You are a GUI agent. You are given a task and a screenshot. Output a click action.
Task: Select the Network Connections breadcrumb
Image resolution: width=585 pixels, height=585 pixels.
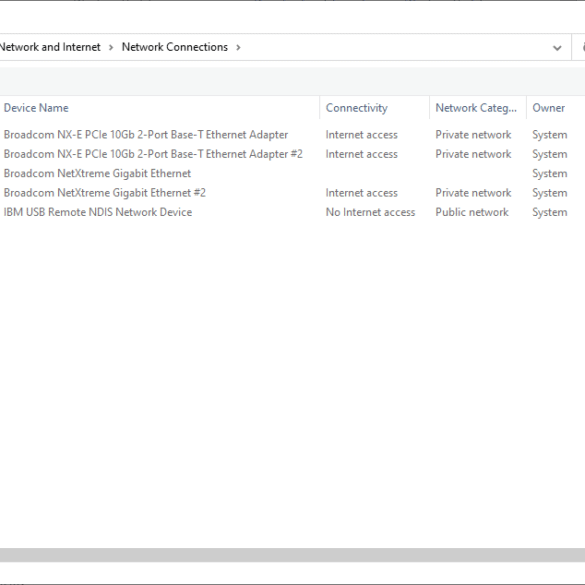point(175,47)
